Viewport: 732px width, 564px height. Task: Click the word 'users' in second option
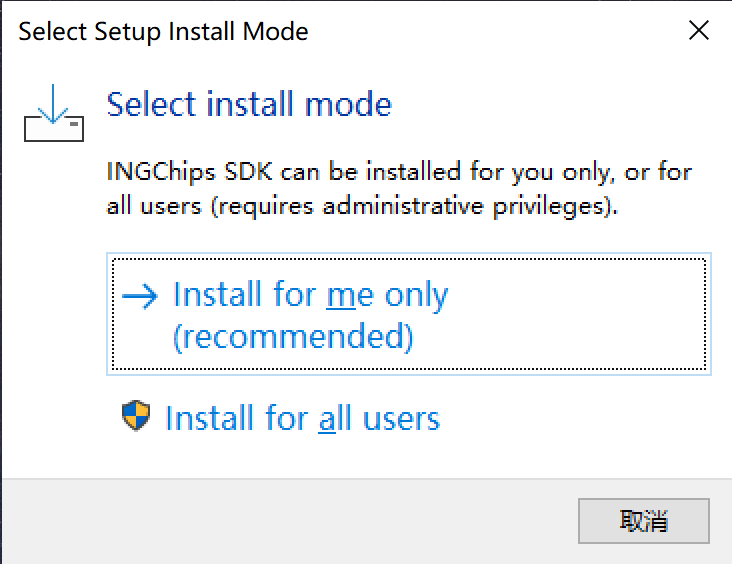point(401,418)
